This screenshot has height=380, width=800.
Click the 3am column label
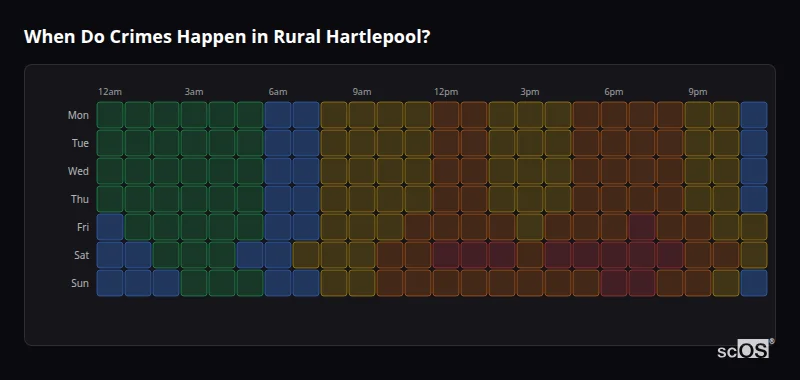click(194, 92)
